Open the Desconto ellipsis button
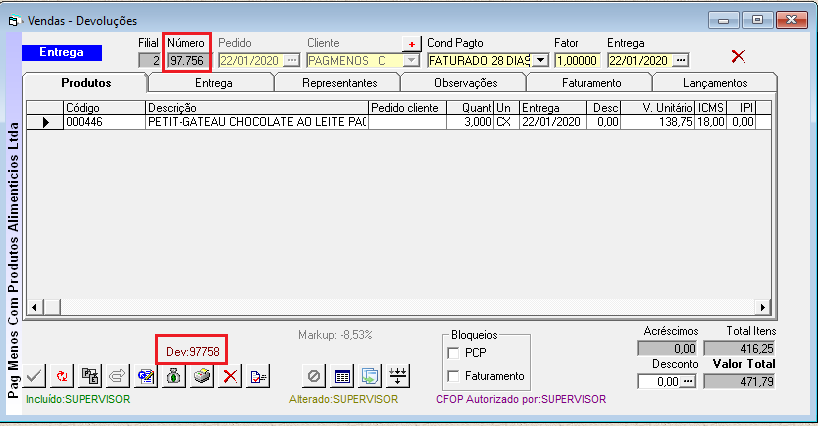This screenshot has width=818, height=426. click(x=687, y=381)
